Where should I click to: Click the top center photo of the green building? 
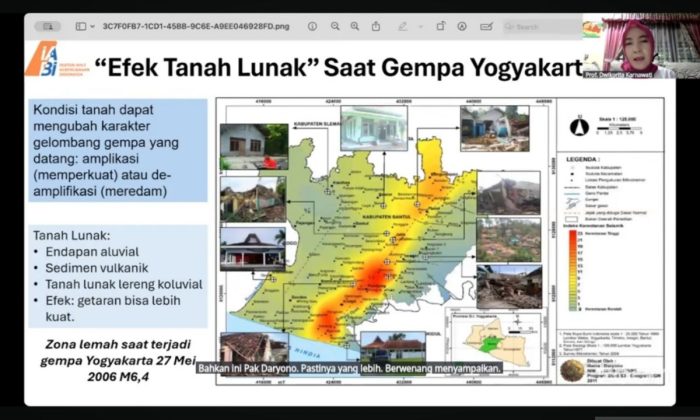click(x=374, y=129)
